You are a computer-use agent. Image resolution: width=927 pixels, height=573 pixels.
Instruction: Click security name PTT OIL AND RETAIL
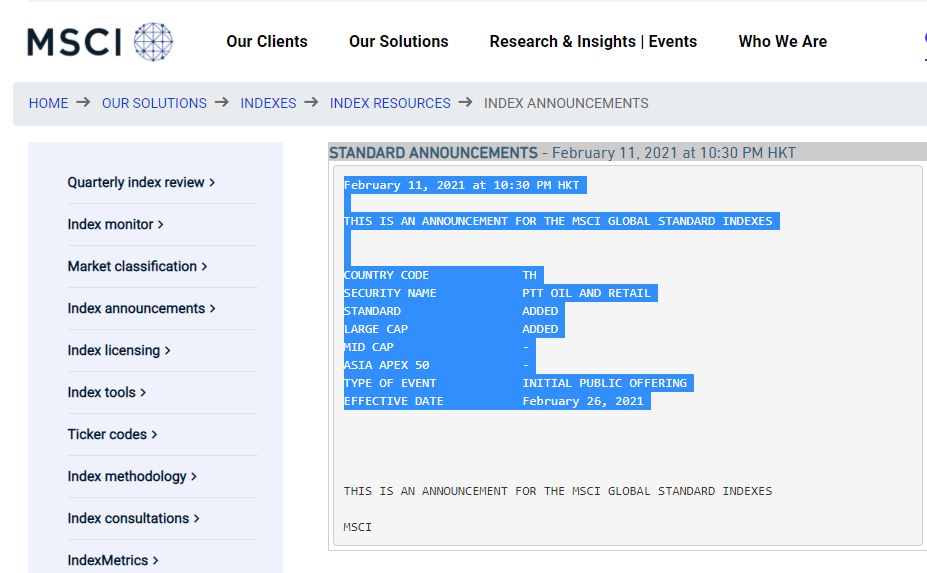[x=586, y=293]
